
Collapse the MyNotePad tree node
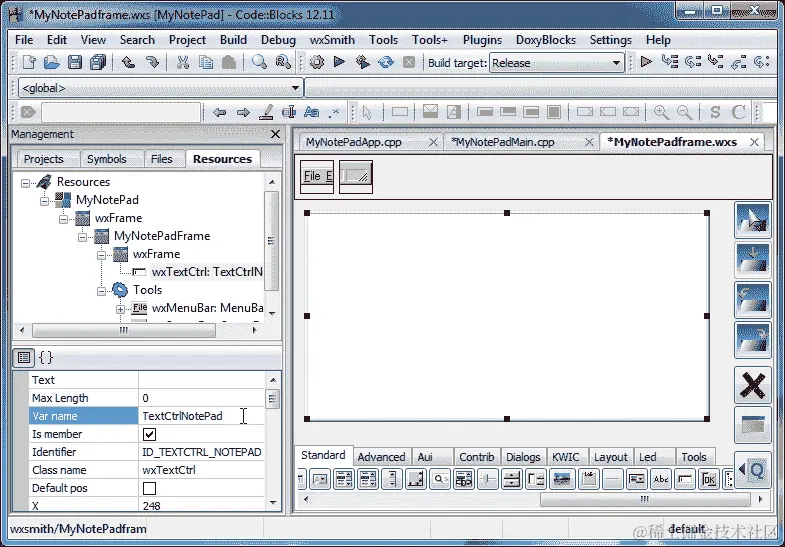(44, 201)
